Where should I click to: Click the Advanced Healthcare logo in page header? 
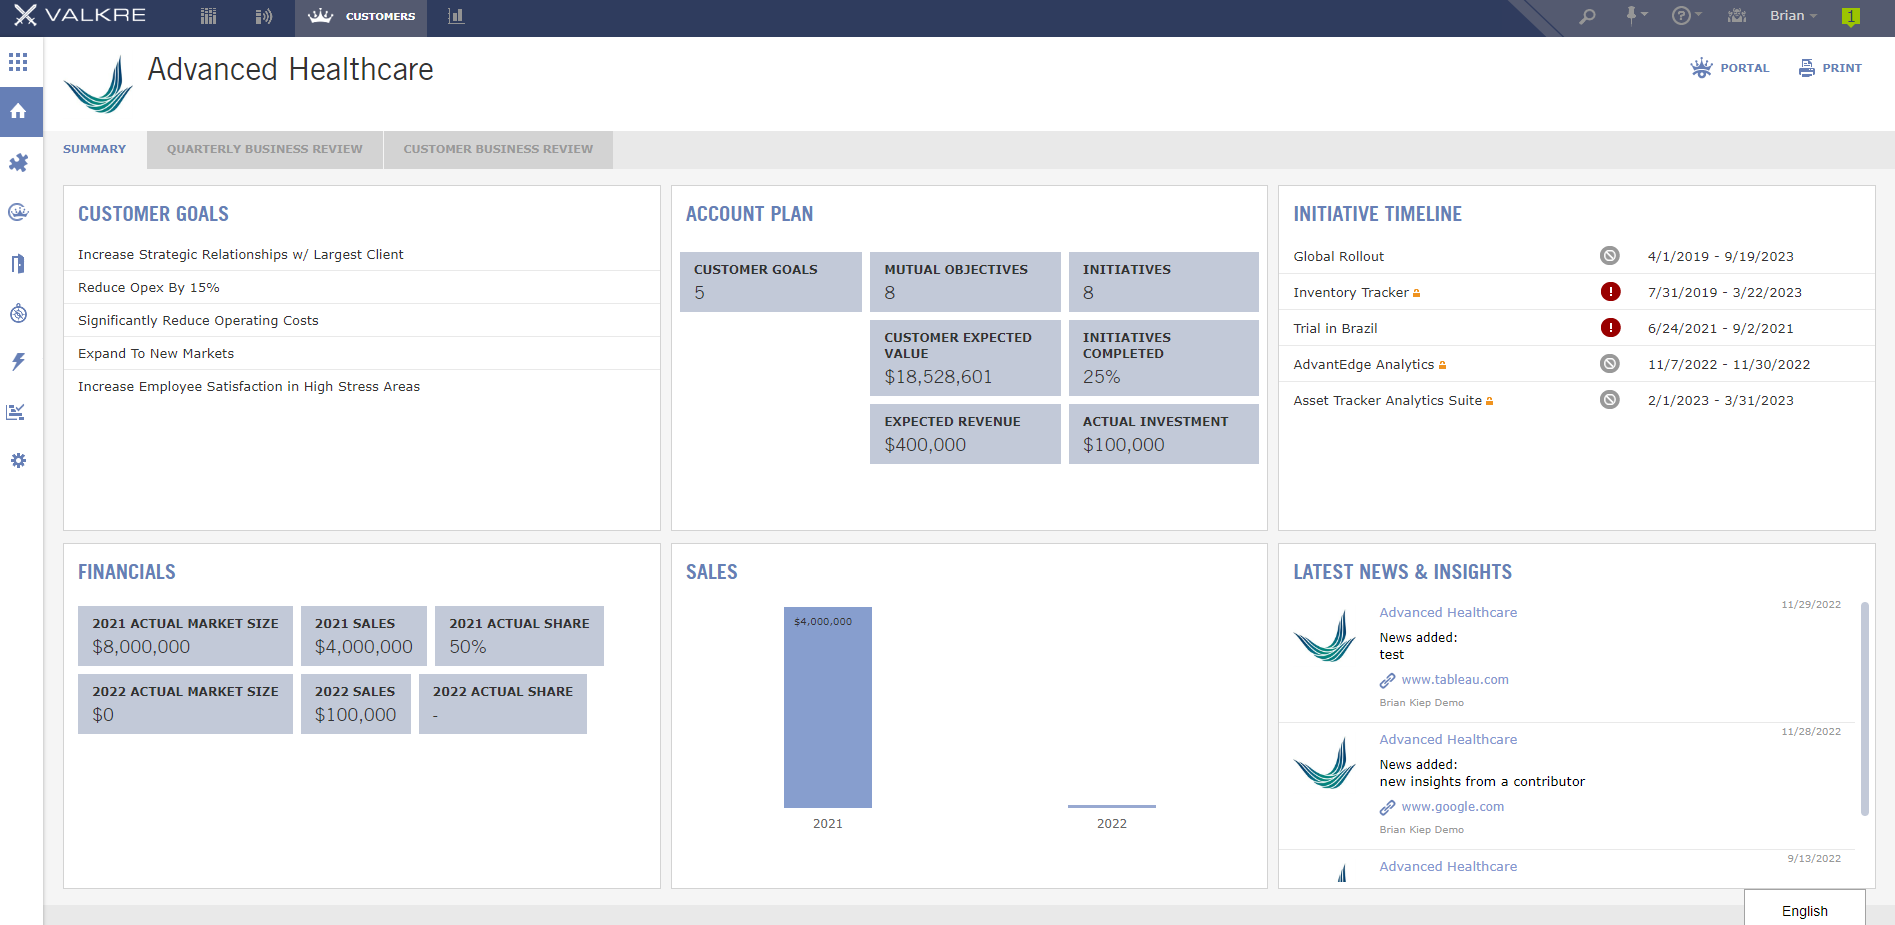point(99,84)
